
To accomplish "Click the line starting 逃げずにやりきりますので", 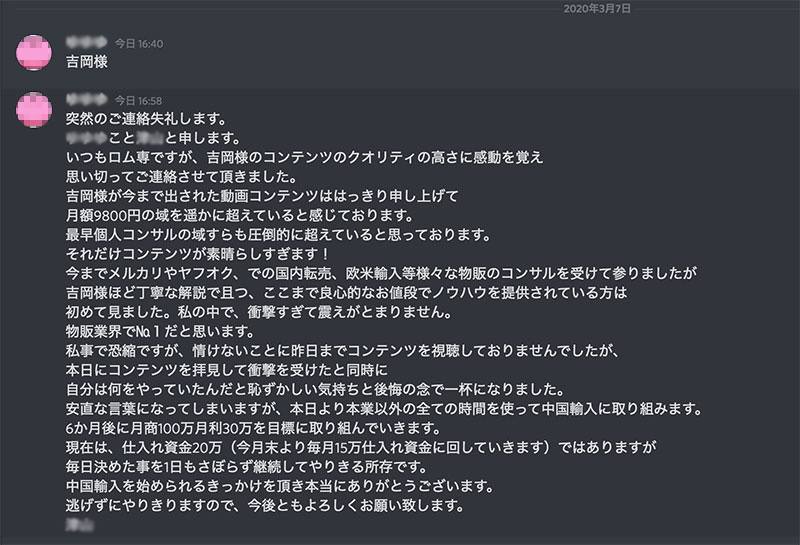I will (x=265, y=506).
